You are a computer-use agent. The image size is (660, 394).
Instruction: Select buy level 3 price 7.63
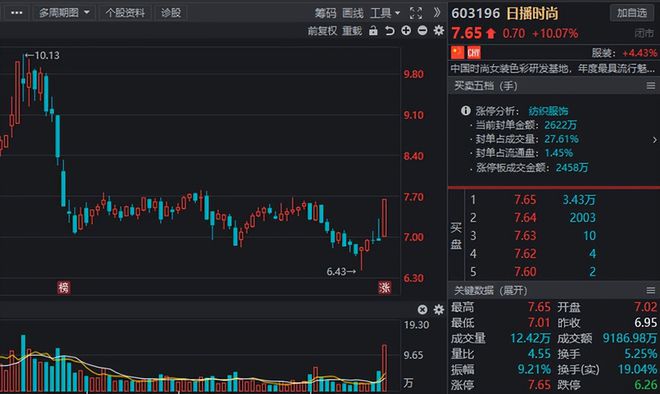coord(525,236)
